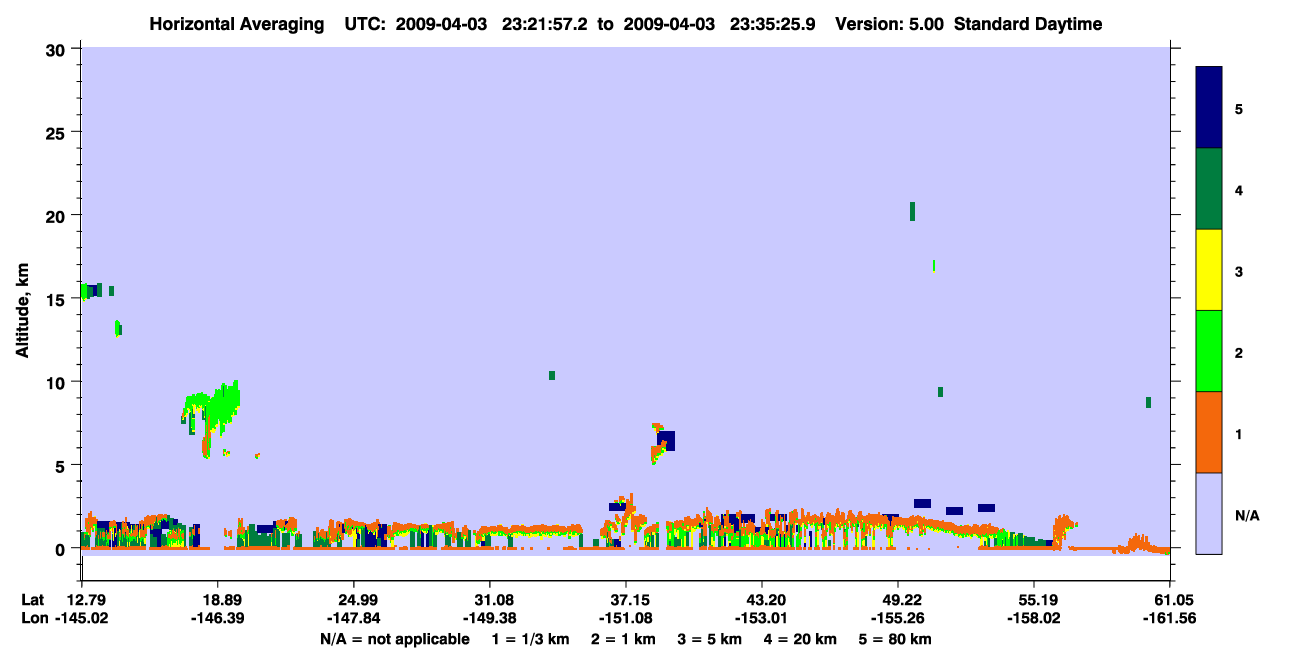This screenshot has height=667, width=1300.
Task: Click legend text '1 = 1/3 km'
Action: click(531, 639)
